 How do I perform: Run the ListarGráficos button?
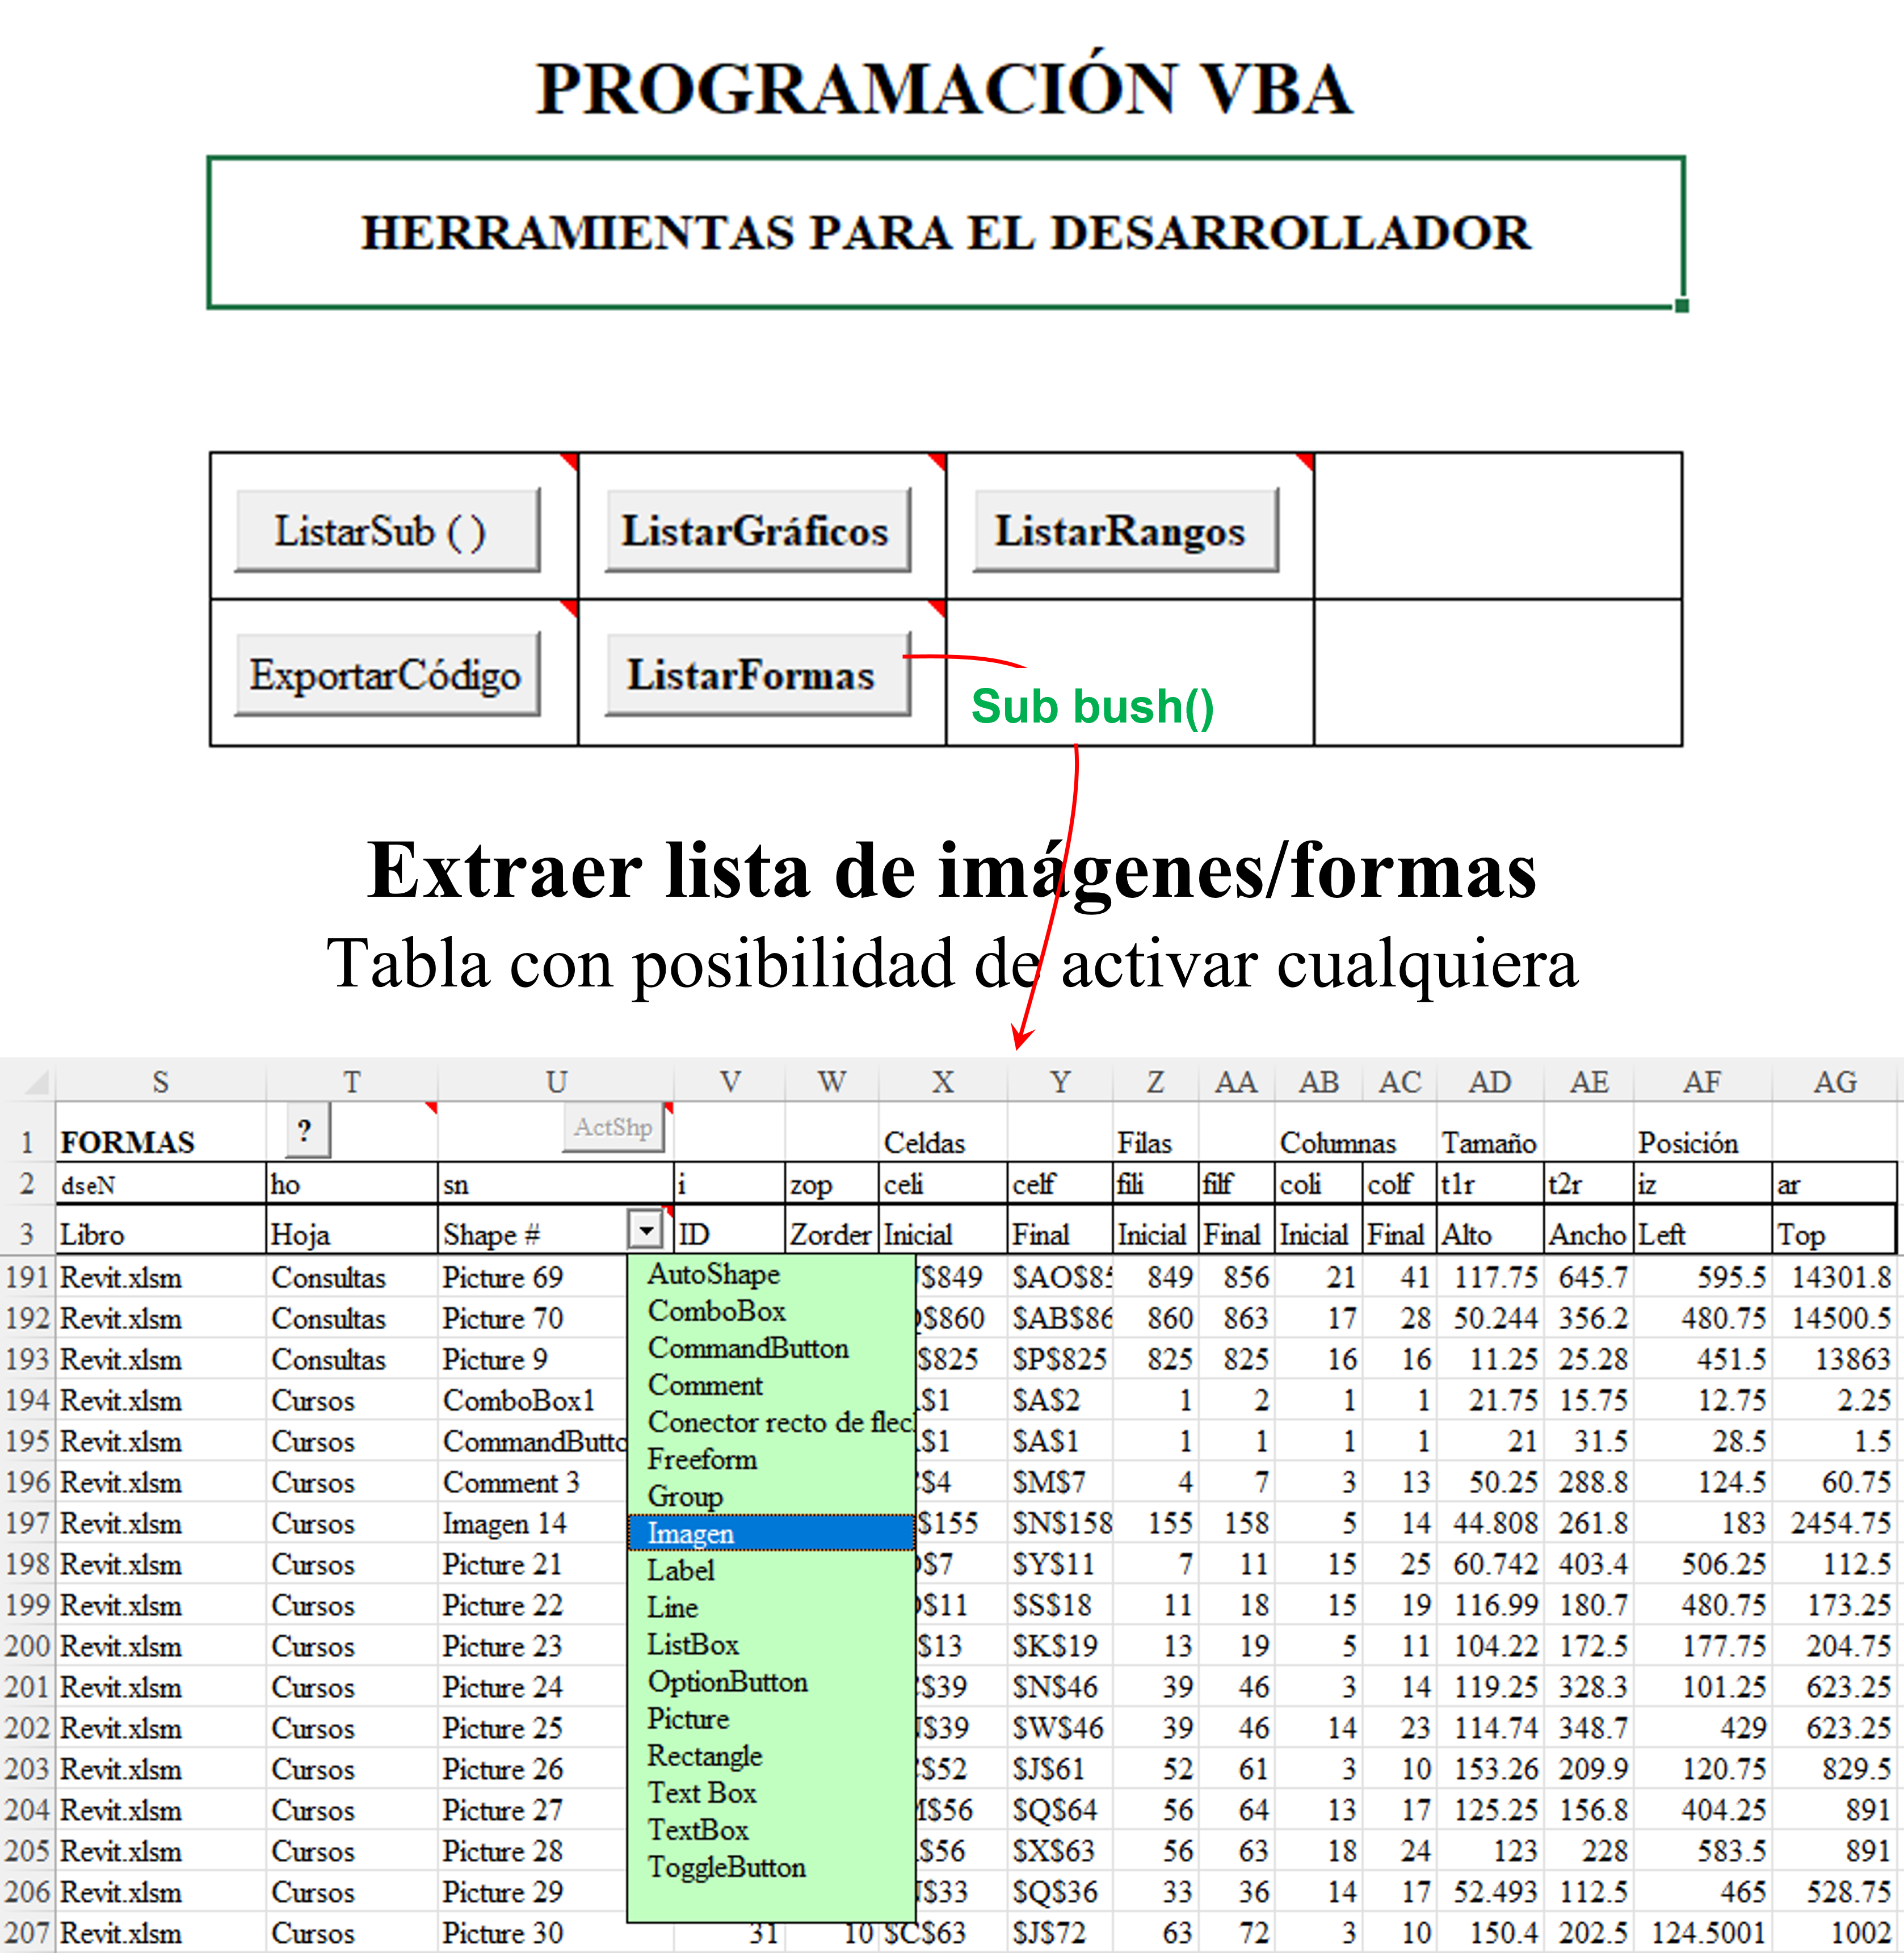[x=758, y=530]
